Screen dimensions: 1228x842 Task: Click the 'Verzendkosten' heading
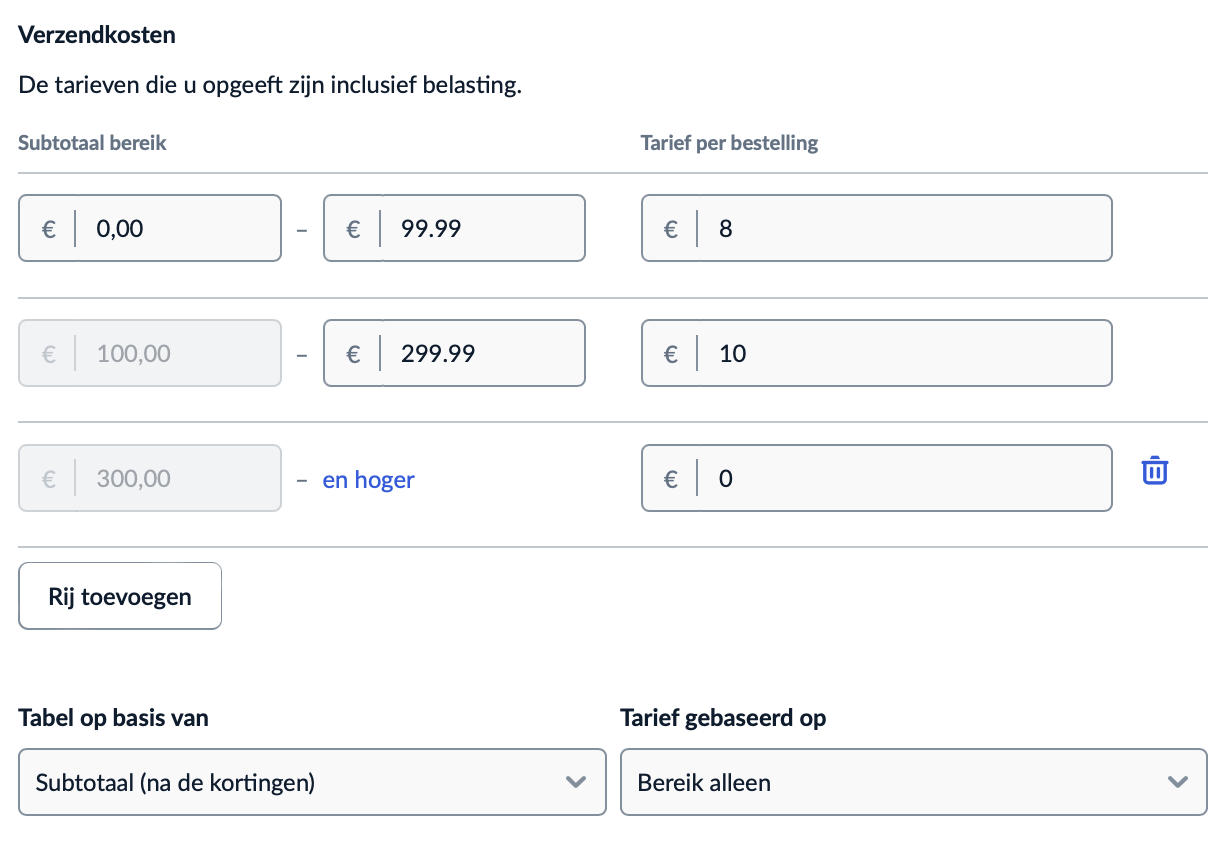[x=97, y=35]
